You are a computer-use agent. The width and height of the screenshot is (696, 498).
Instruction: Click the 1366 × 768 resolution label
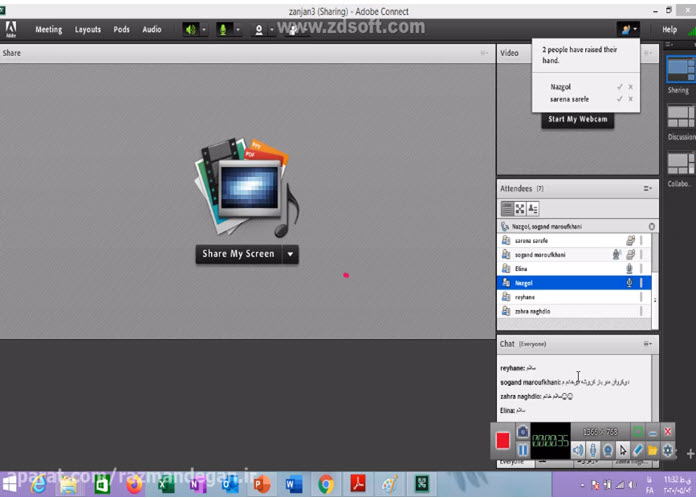[x=600, y=431]
